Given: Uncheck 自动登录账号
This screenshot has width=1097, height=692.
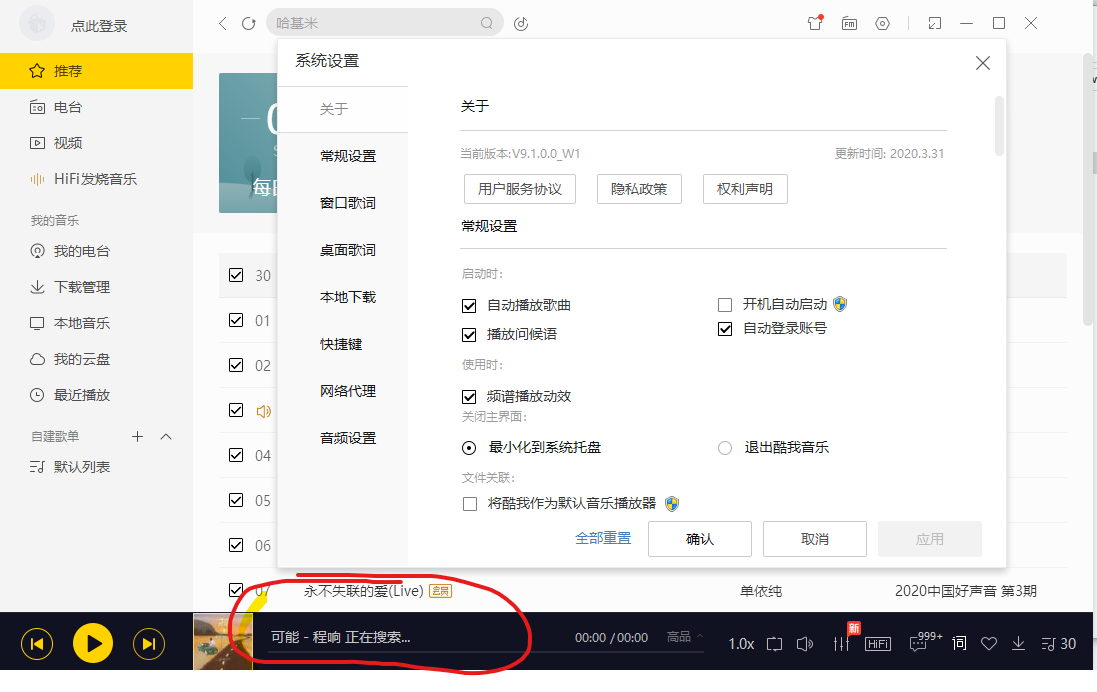Looking at the screenshot, I should point(725,329).
